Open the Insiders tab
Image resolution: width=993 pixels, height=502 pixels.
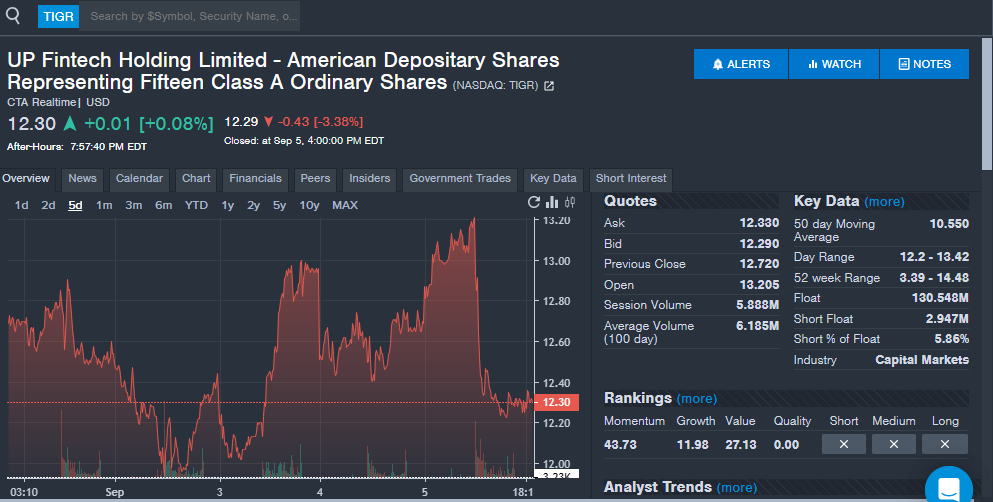click(370, 179)
